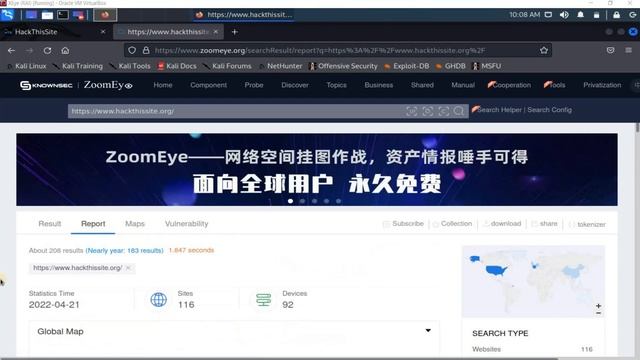Viewport: 640px width, 360px height.
Task: Go back to the previous page
Action: (x=11, y=50)
